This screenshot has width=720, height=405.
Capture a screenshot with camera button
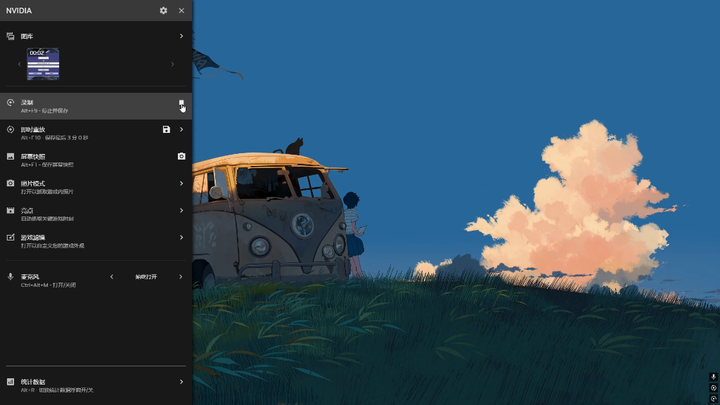click(x=181, y=157)
